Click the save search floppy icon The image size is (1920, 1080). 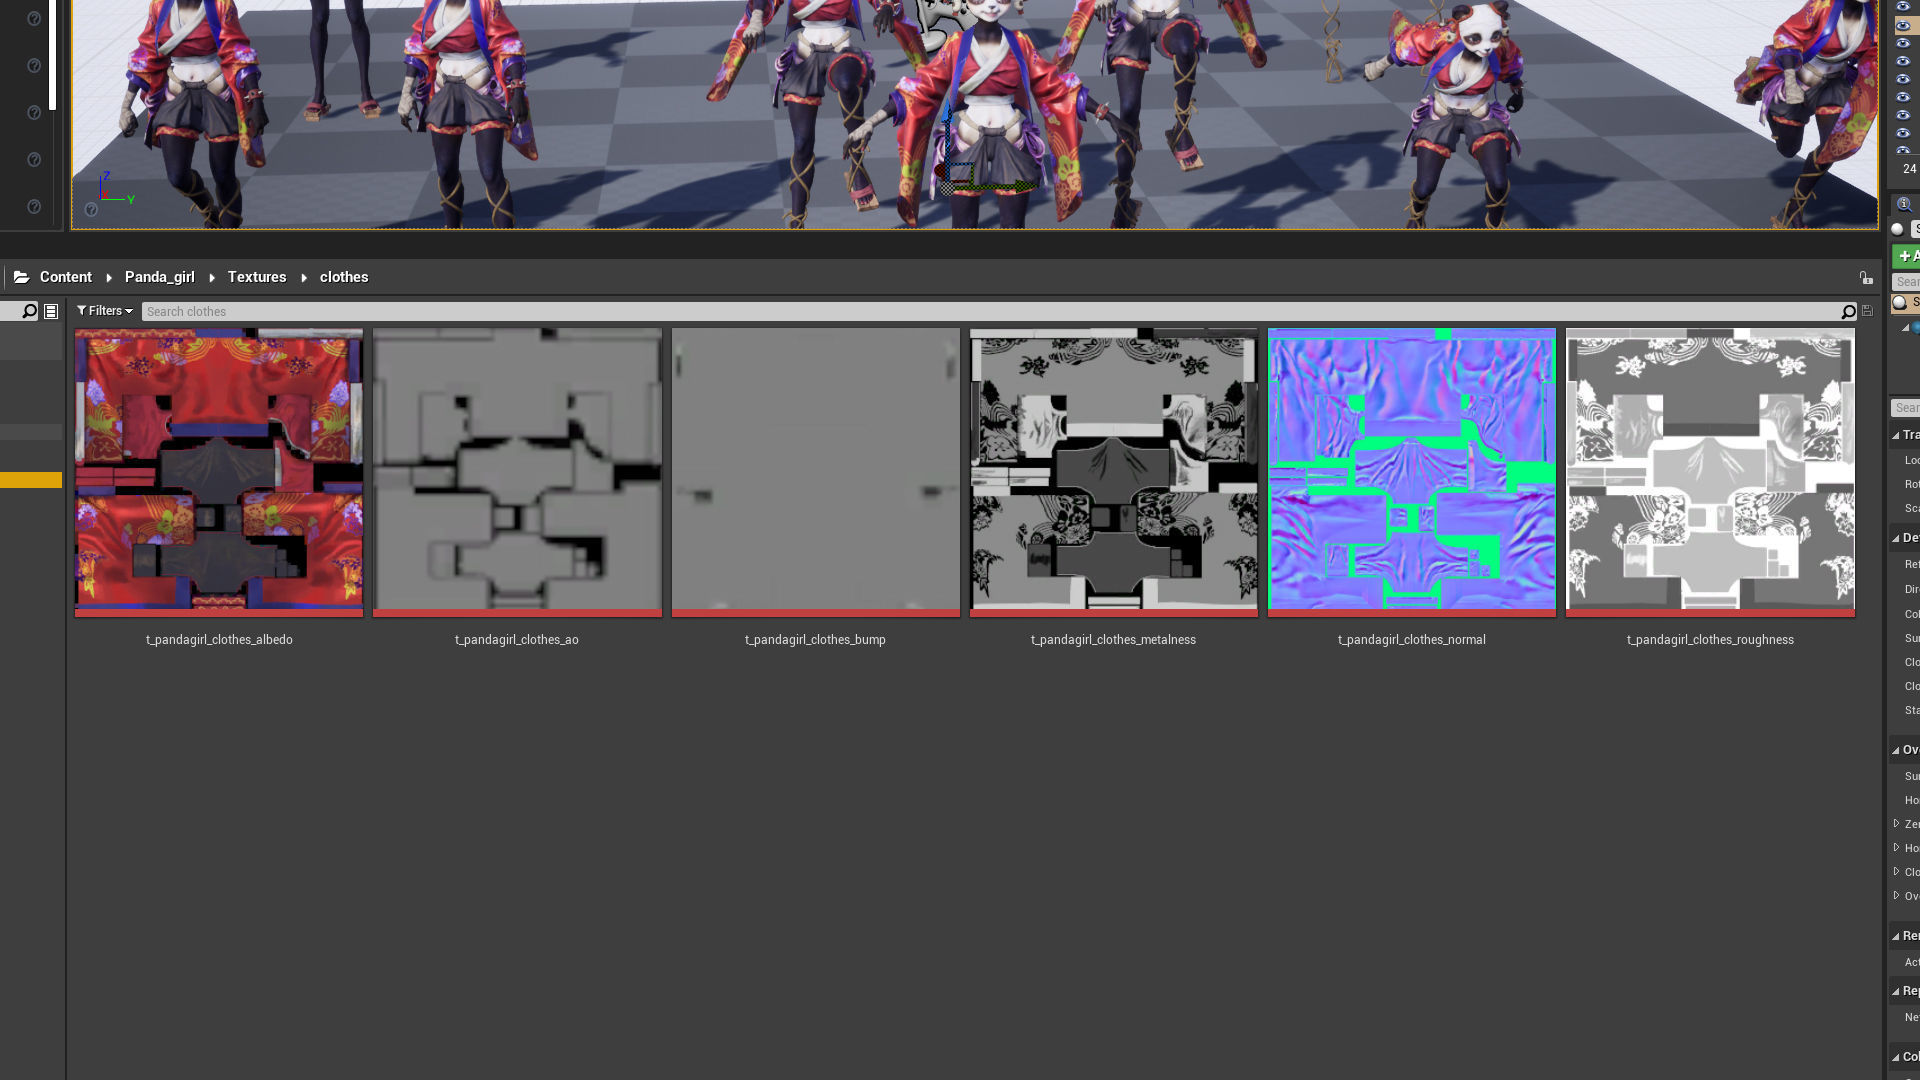click(x=1867, y=311)
